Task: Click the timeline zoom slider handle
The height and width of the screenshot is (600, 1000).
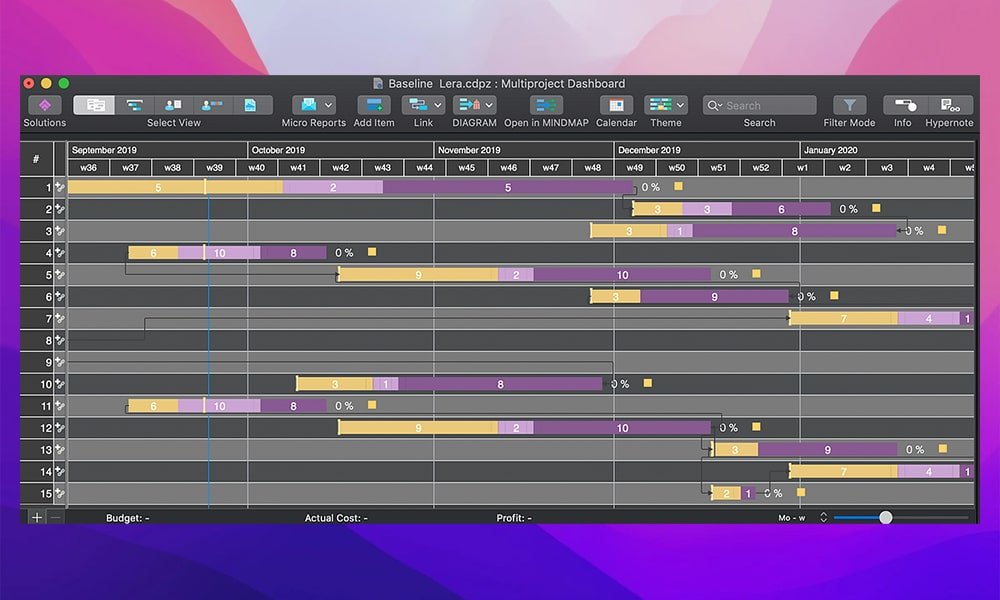Action: pos(885,518)
